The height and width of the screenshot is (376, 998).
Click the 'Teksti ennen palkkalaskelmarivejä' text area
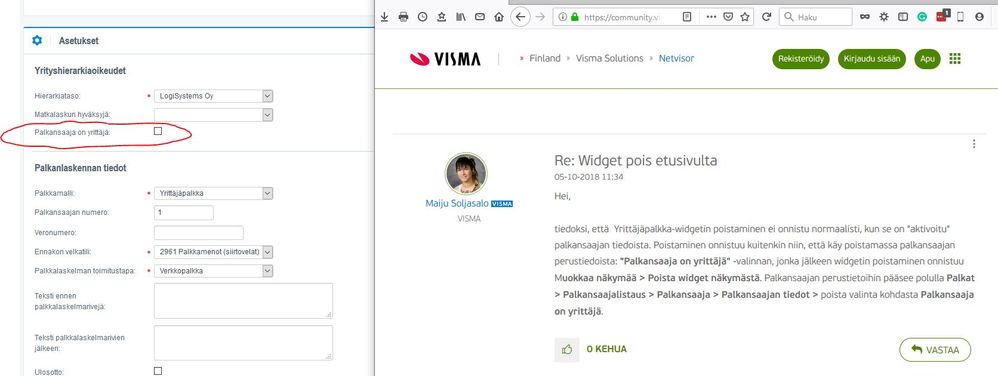pyautogui.click(x=243, y=301)
